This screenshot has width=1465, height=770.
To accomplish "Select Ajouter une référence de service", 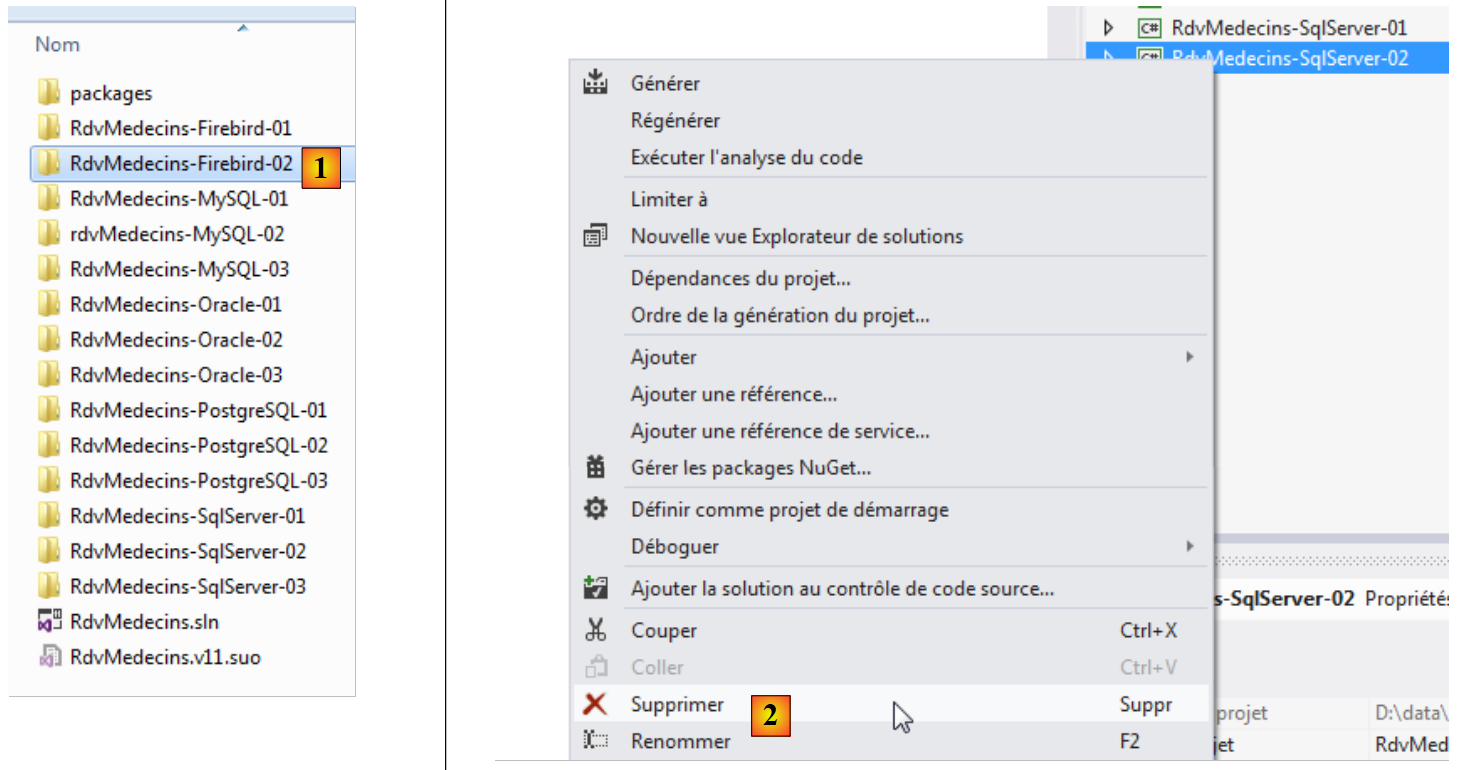I will pyautogui.click(x=780, y=431).
